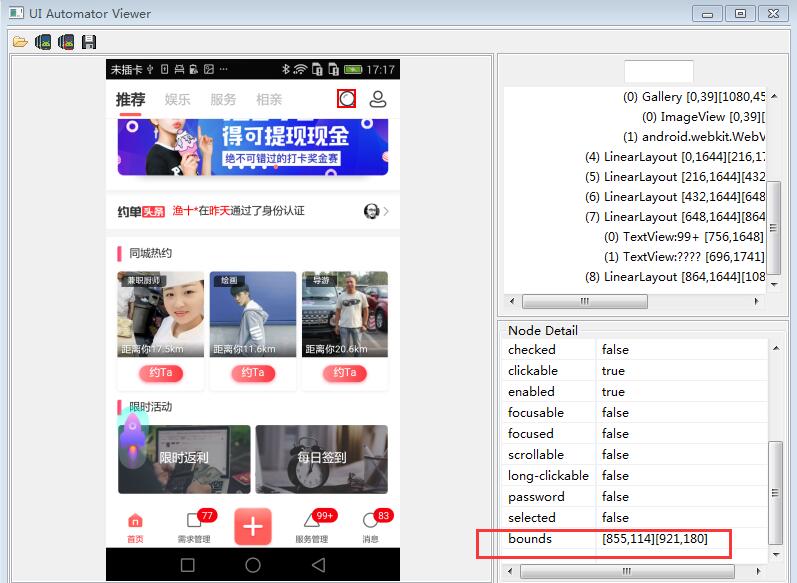The image size is (797, 583).
Task: Select the android.webkit.WebView tree node
Action: click(694, 137)
